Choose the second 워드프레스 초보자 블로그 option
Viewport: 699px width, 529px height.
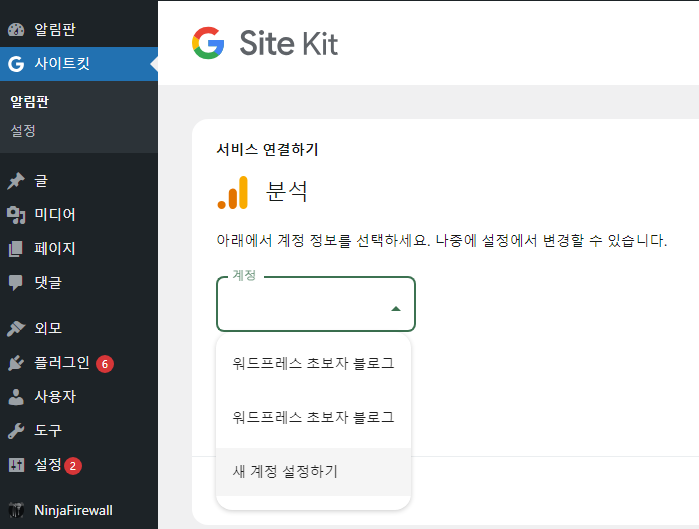pyautogui.click(x=313, y=417)
